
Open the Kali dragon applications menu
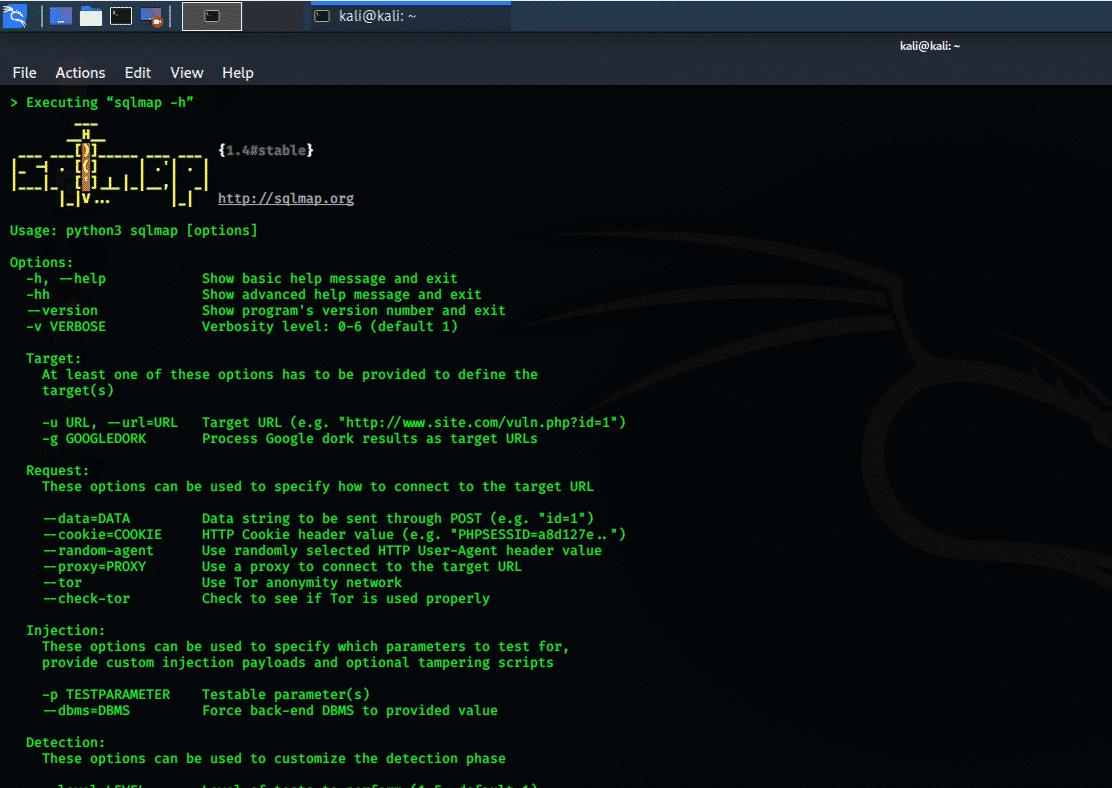(x=15, y=15)
